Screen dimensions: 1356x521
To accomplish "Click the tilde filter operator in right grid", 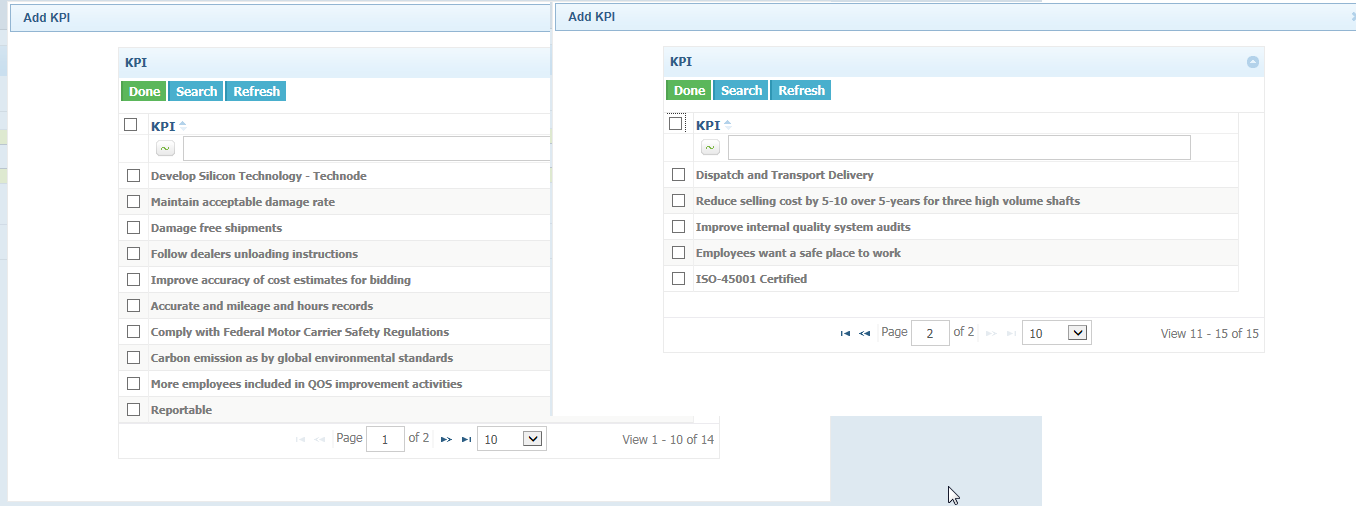I will pyautogui.click(x=710, y=147).
